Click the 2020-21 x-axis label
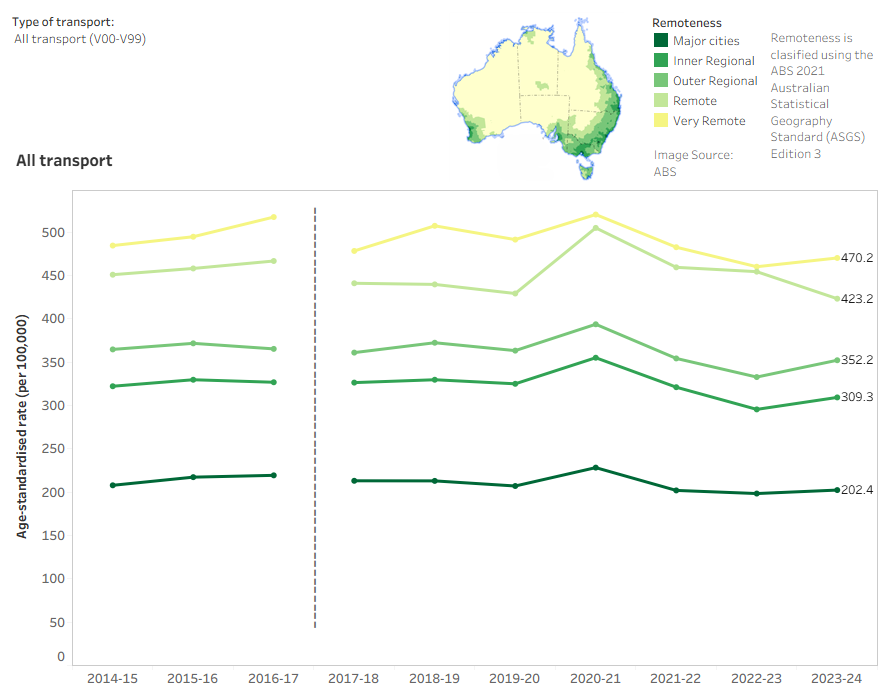Image resolution: width=890 pixels, height=700 pixels. point(595,678)
